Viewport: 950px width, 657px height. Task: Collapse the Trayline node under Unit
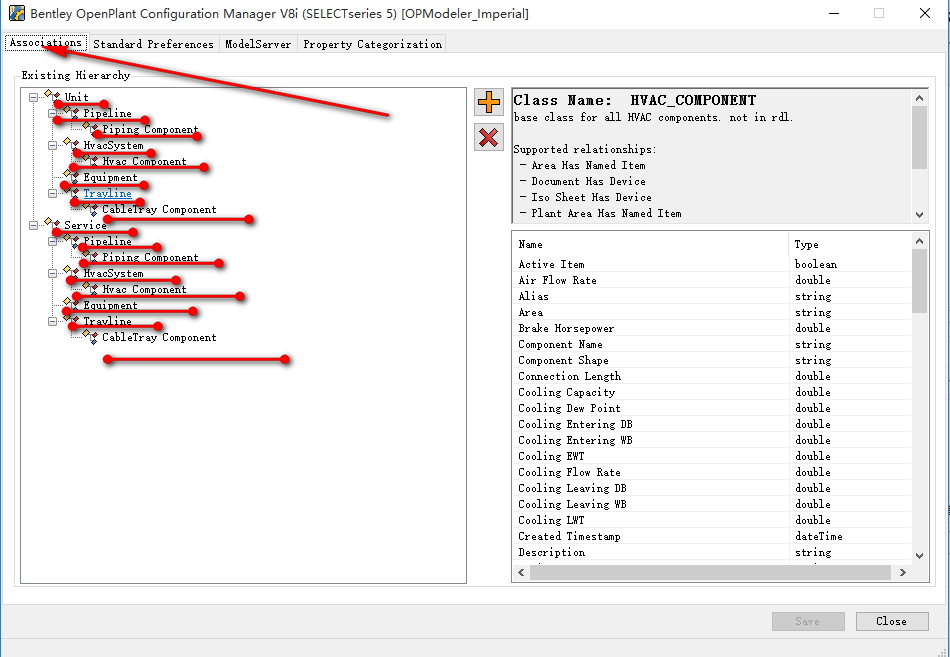pyautogui.click(x=52, y=193)
